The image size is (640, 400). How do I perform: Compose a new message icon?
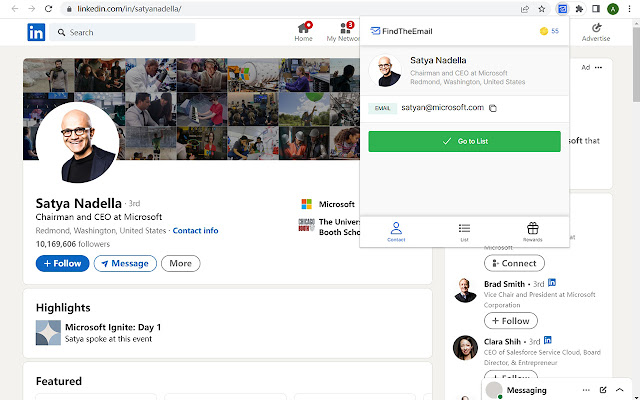603,390
